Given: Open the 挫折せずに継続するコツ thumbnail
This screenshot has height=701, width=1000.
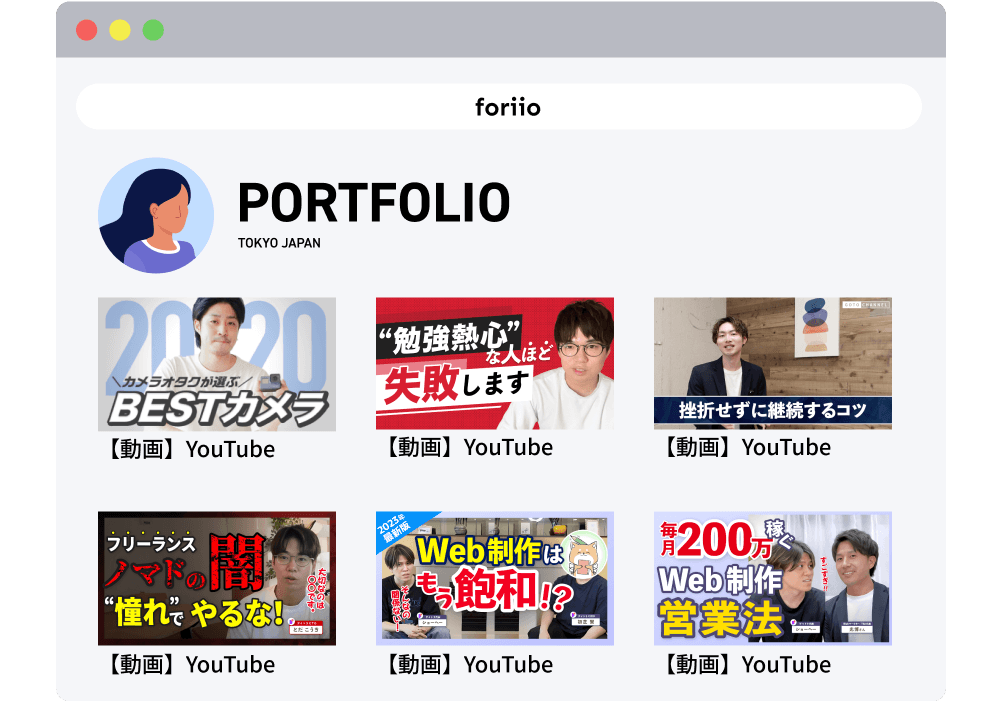Looking at the screenshot, I should tap(772, 363).
